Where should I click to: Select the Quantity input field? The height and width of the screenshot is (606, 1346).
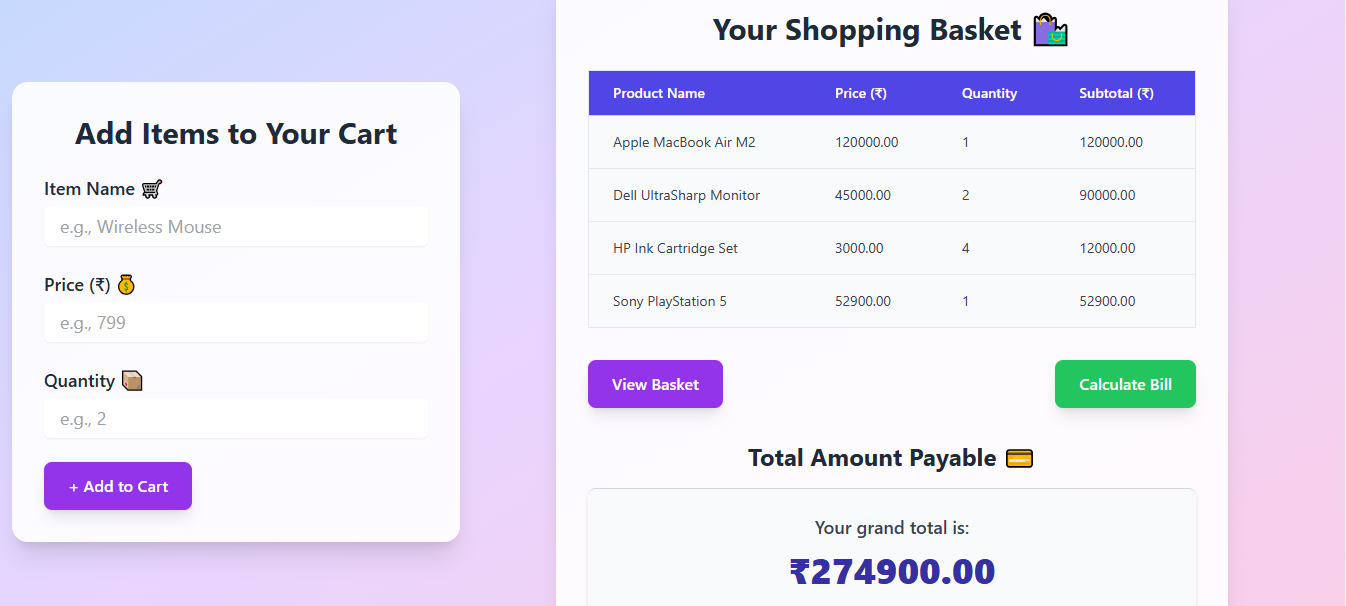click(236, 419)
